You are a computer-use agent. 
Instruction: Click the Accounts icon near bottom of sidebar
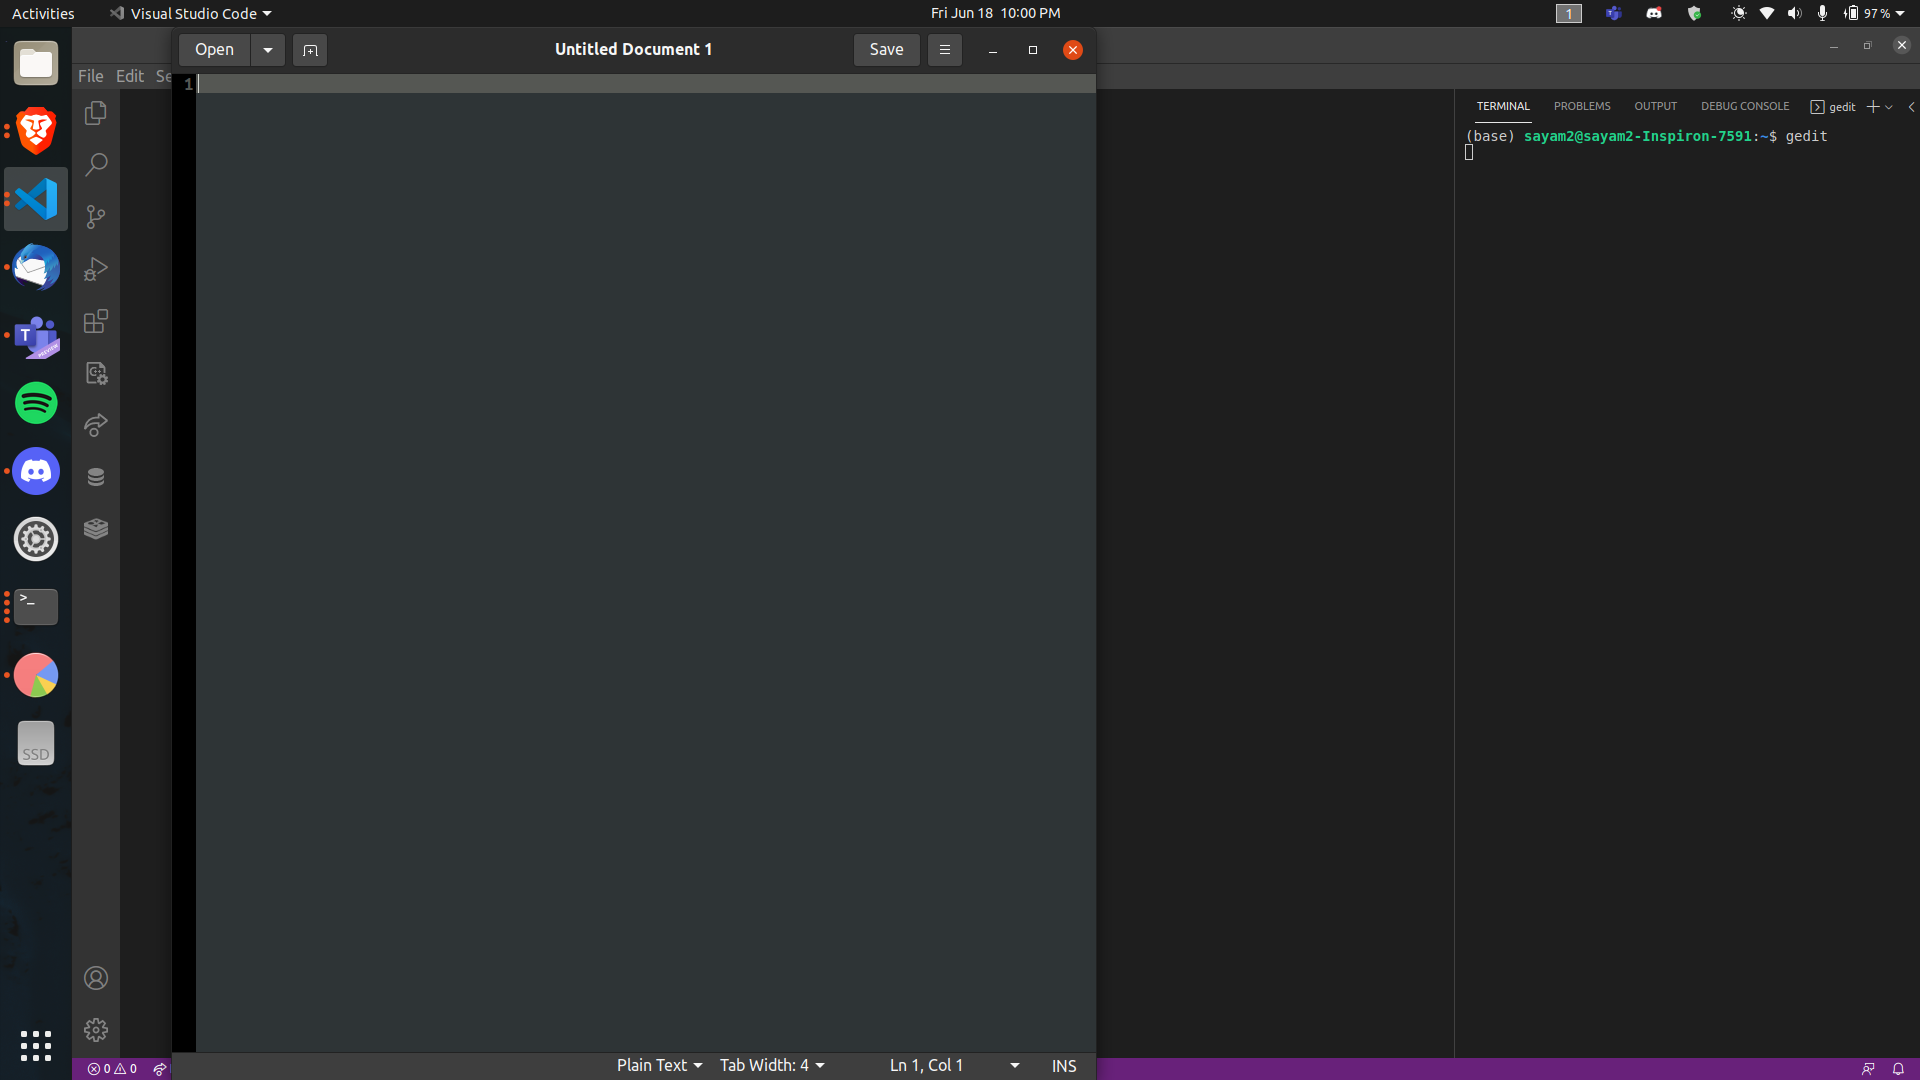95,977
